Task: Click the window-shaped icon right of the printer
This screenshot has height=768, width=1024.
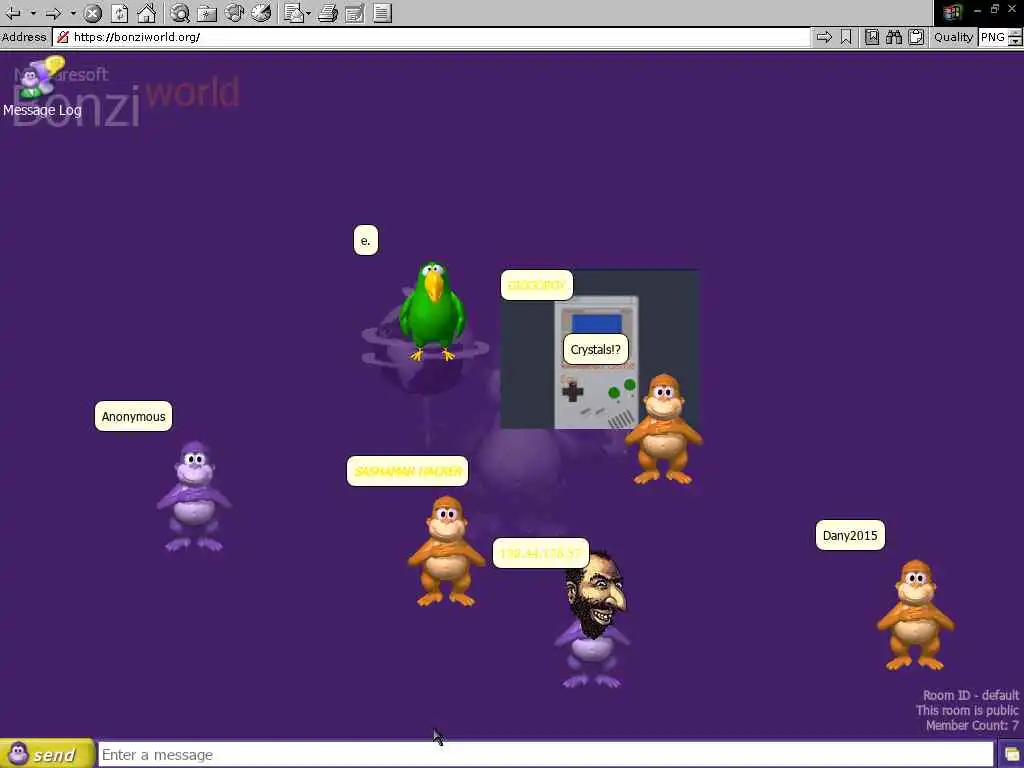Action: click(355, 13)
